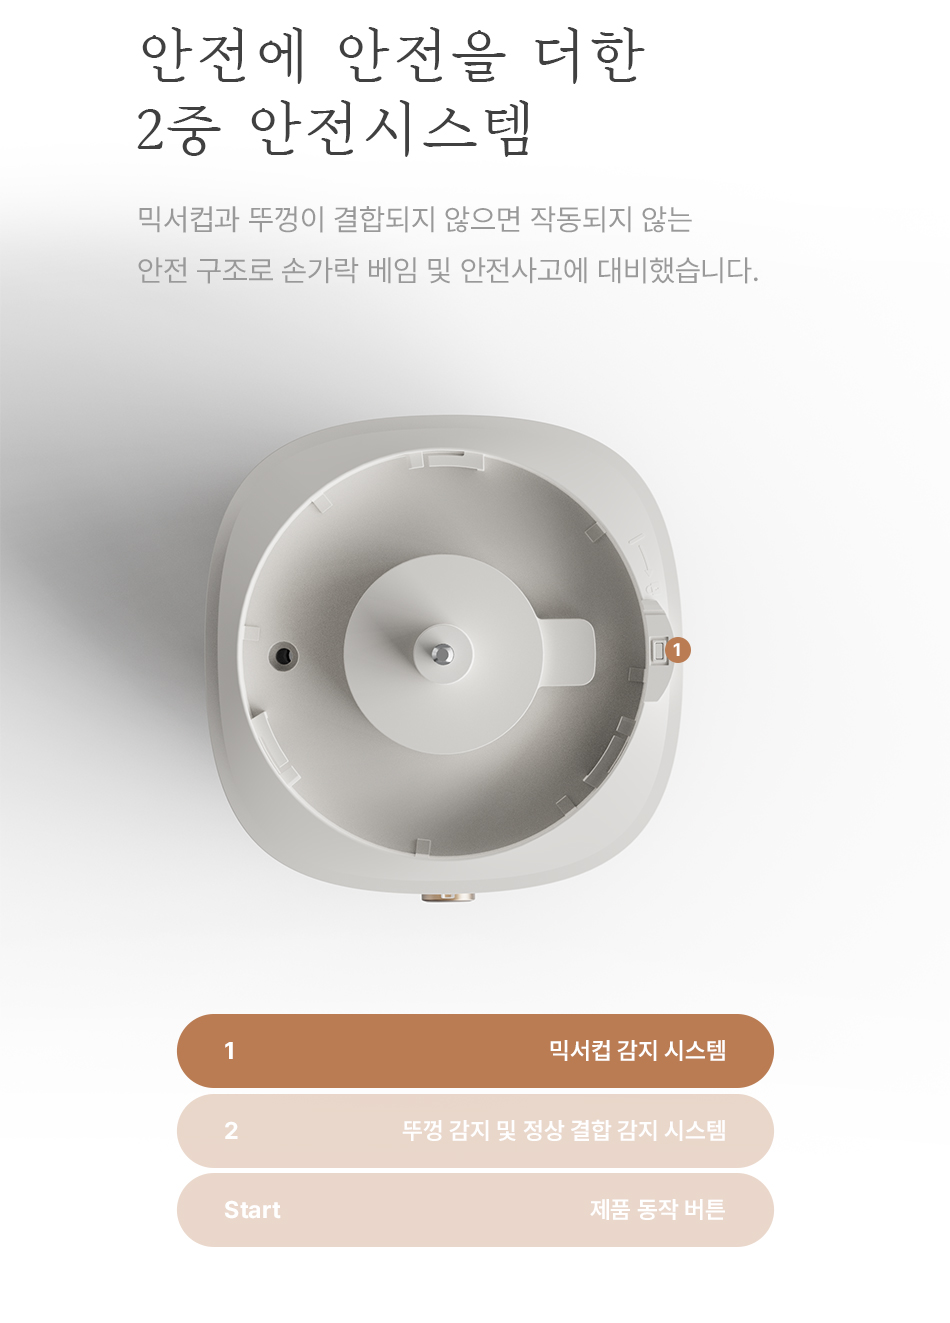Click the number 2 in the beige pill
The image size is (950, 1323).
click(231, 1131)
